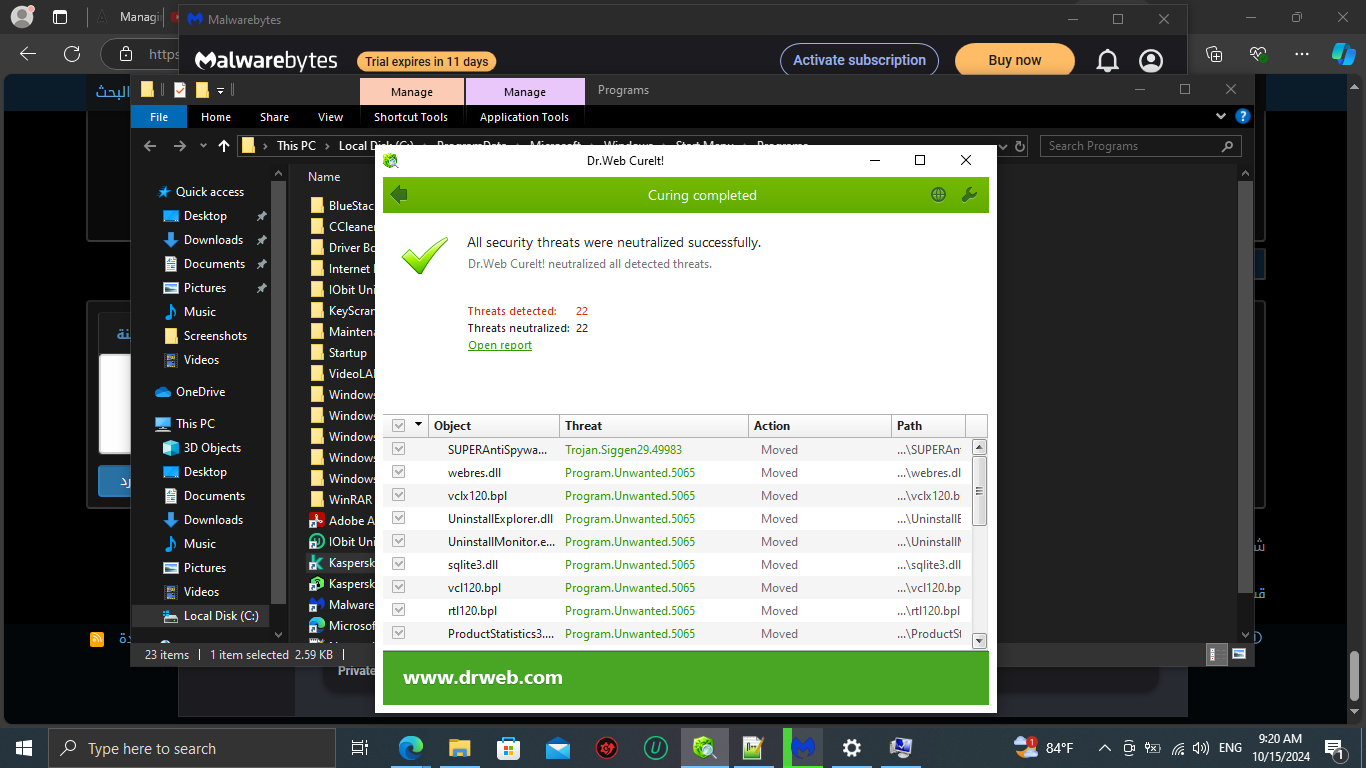
Task: Navigate back in File Explorer
Action: tap(150, 146)
